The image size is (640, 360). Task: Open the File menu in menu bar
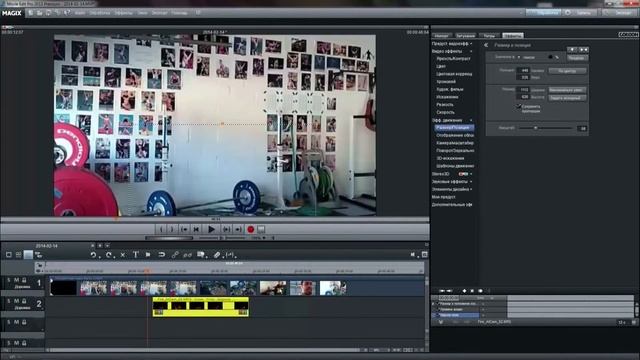coord(80,13)
